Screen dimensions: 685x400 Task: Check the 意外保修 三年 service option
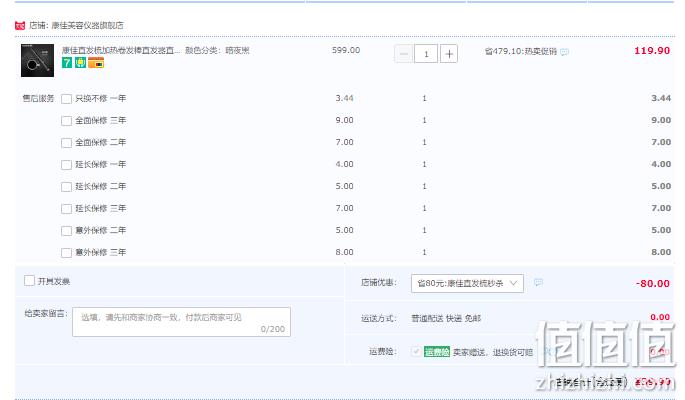(66, 253)
